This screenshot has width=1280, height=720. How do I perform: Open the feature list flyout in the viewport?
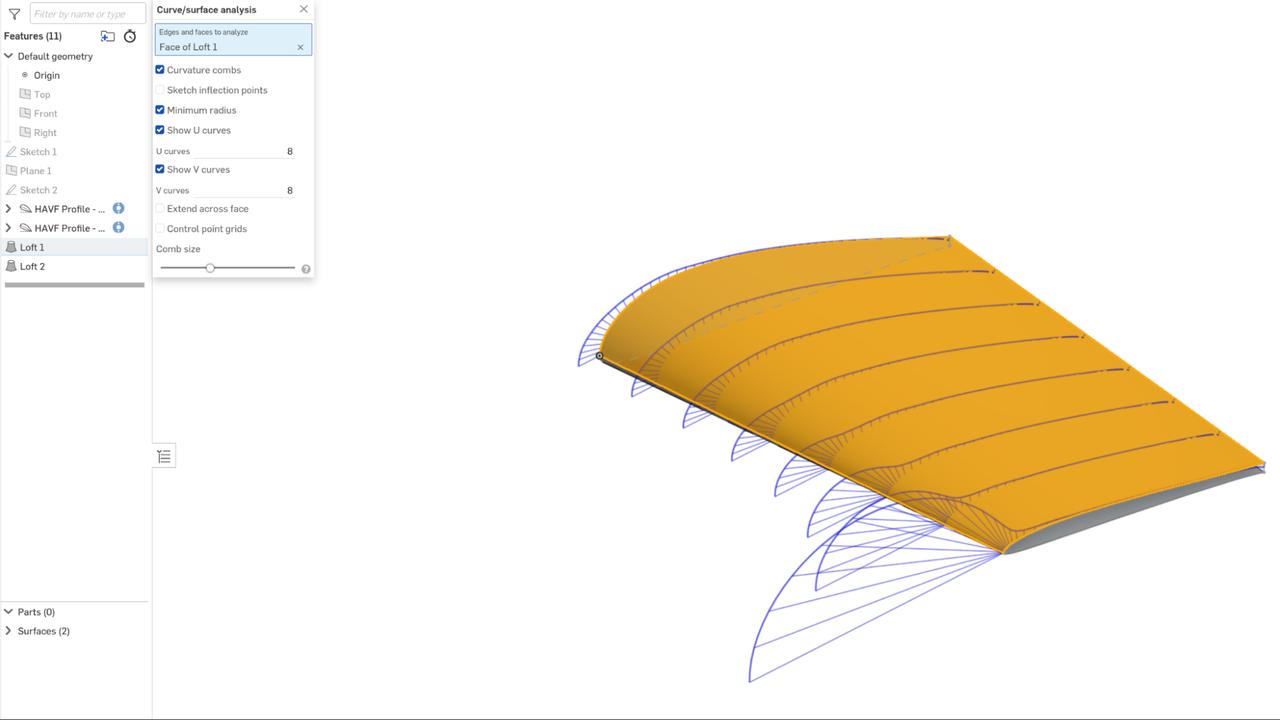[164, 455]
